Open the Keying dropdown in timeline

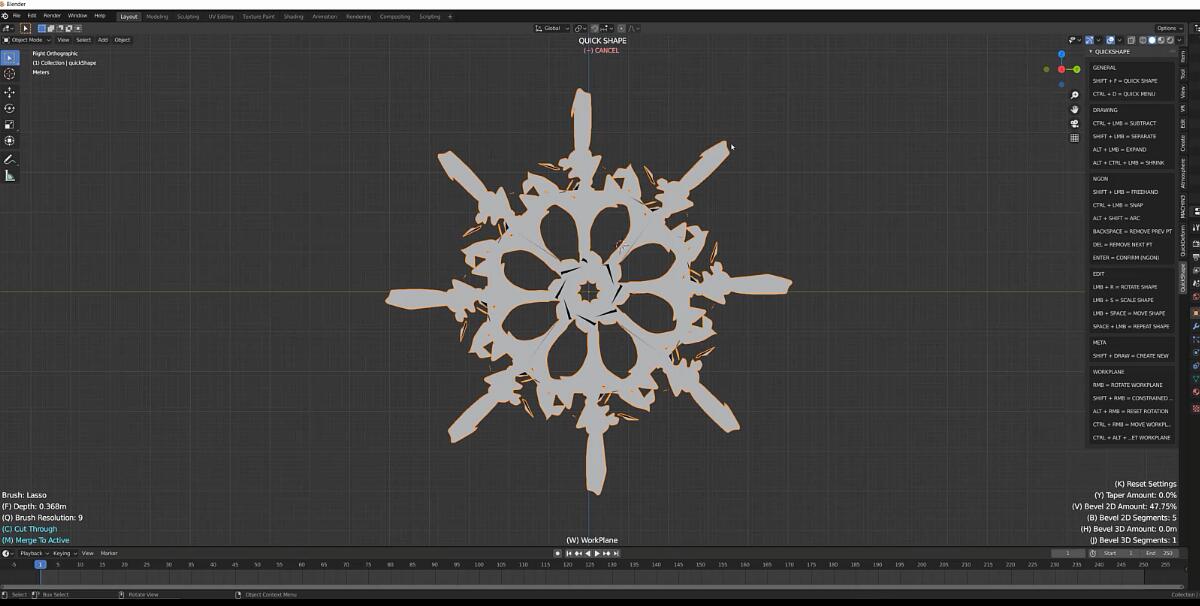[x=64, y=553]
